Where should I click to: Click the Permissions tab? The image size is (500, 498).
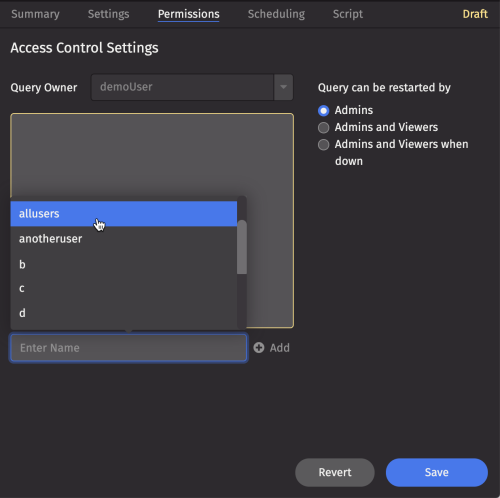pos(189,14)
